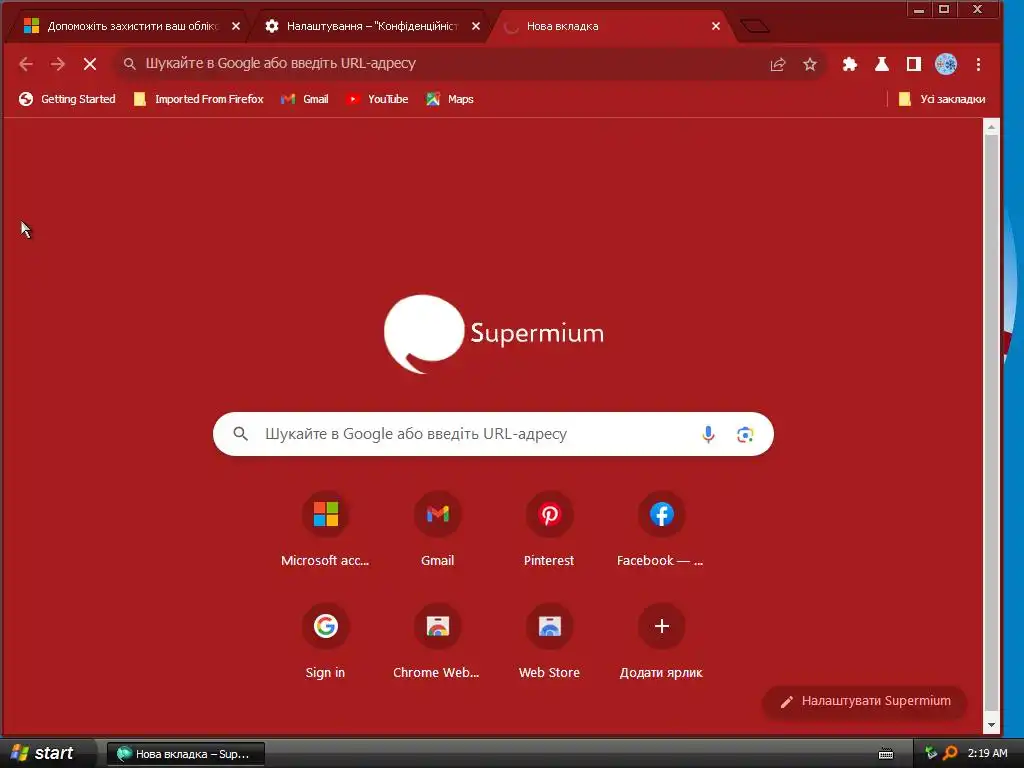Click the network connection tray icon
The width and height of the screenshot is (1024, 768).
(931, 753)
